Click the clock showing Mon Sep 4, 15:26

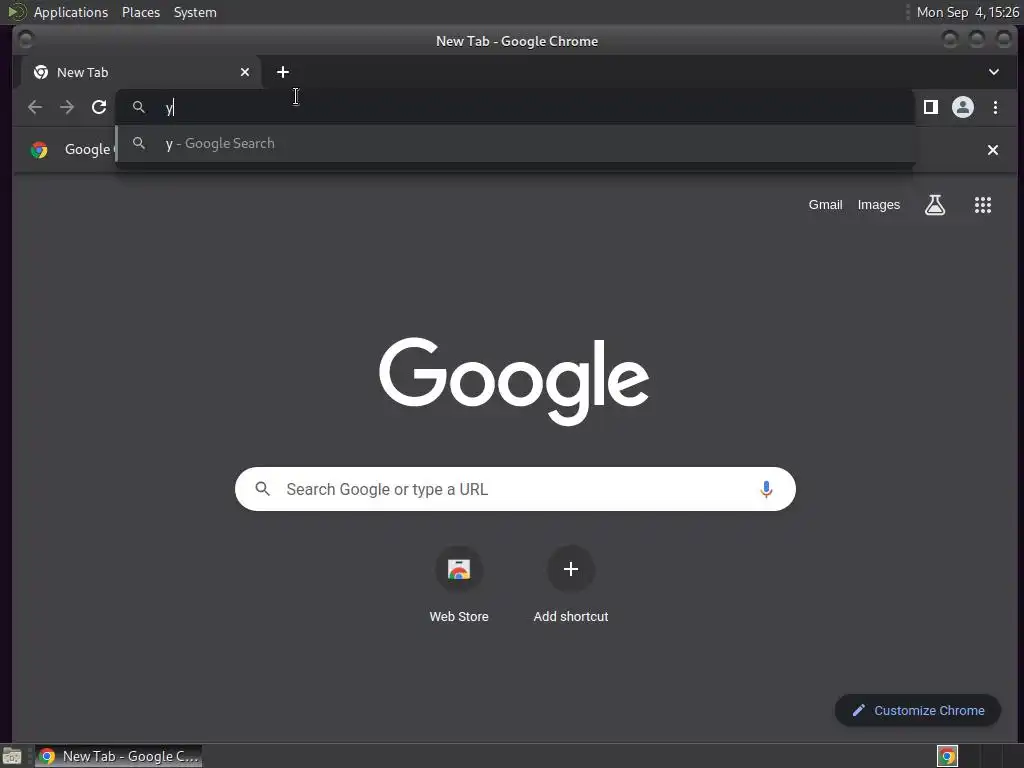pos(967,12)
